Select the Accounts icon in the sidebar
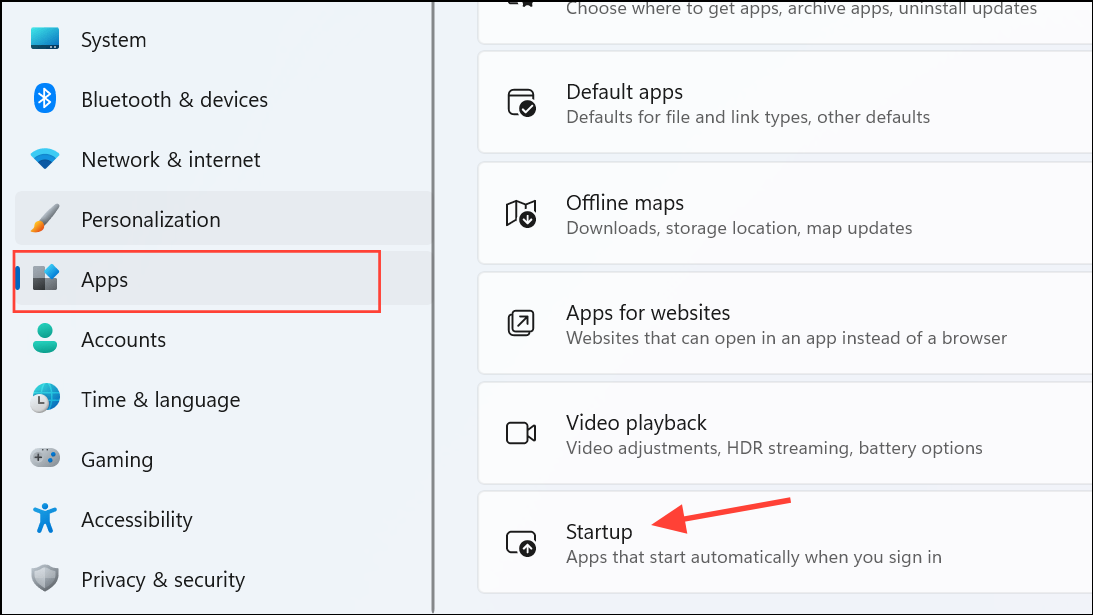The width and height of the screenshot is (1093, 615). 44,339
